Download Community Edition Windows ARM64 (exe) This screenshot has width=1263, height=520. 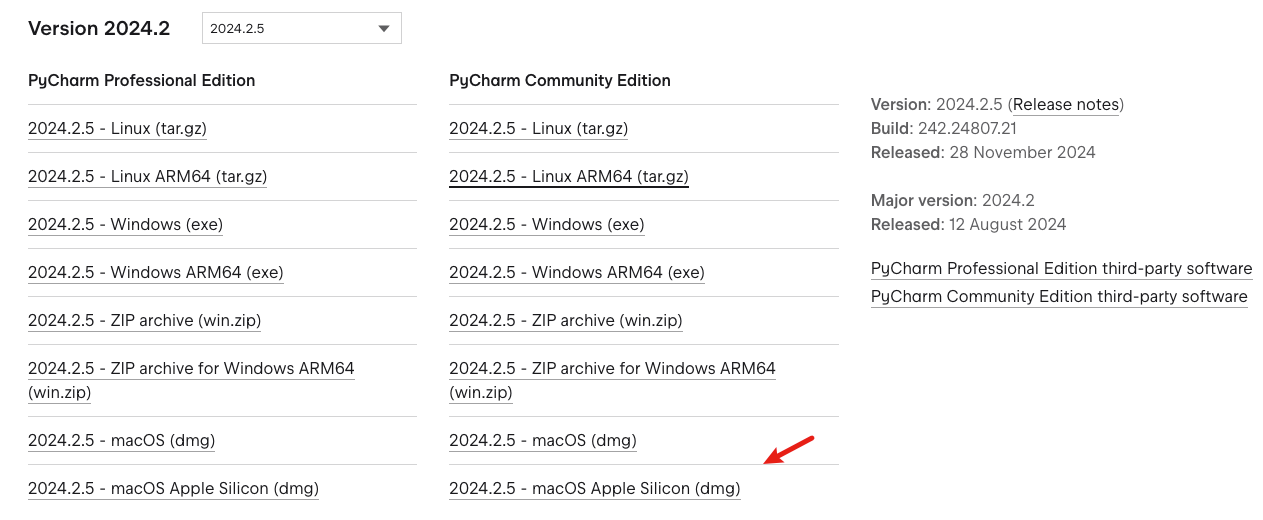(x=576, y=273)
